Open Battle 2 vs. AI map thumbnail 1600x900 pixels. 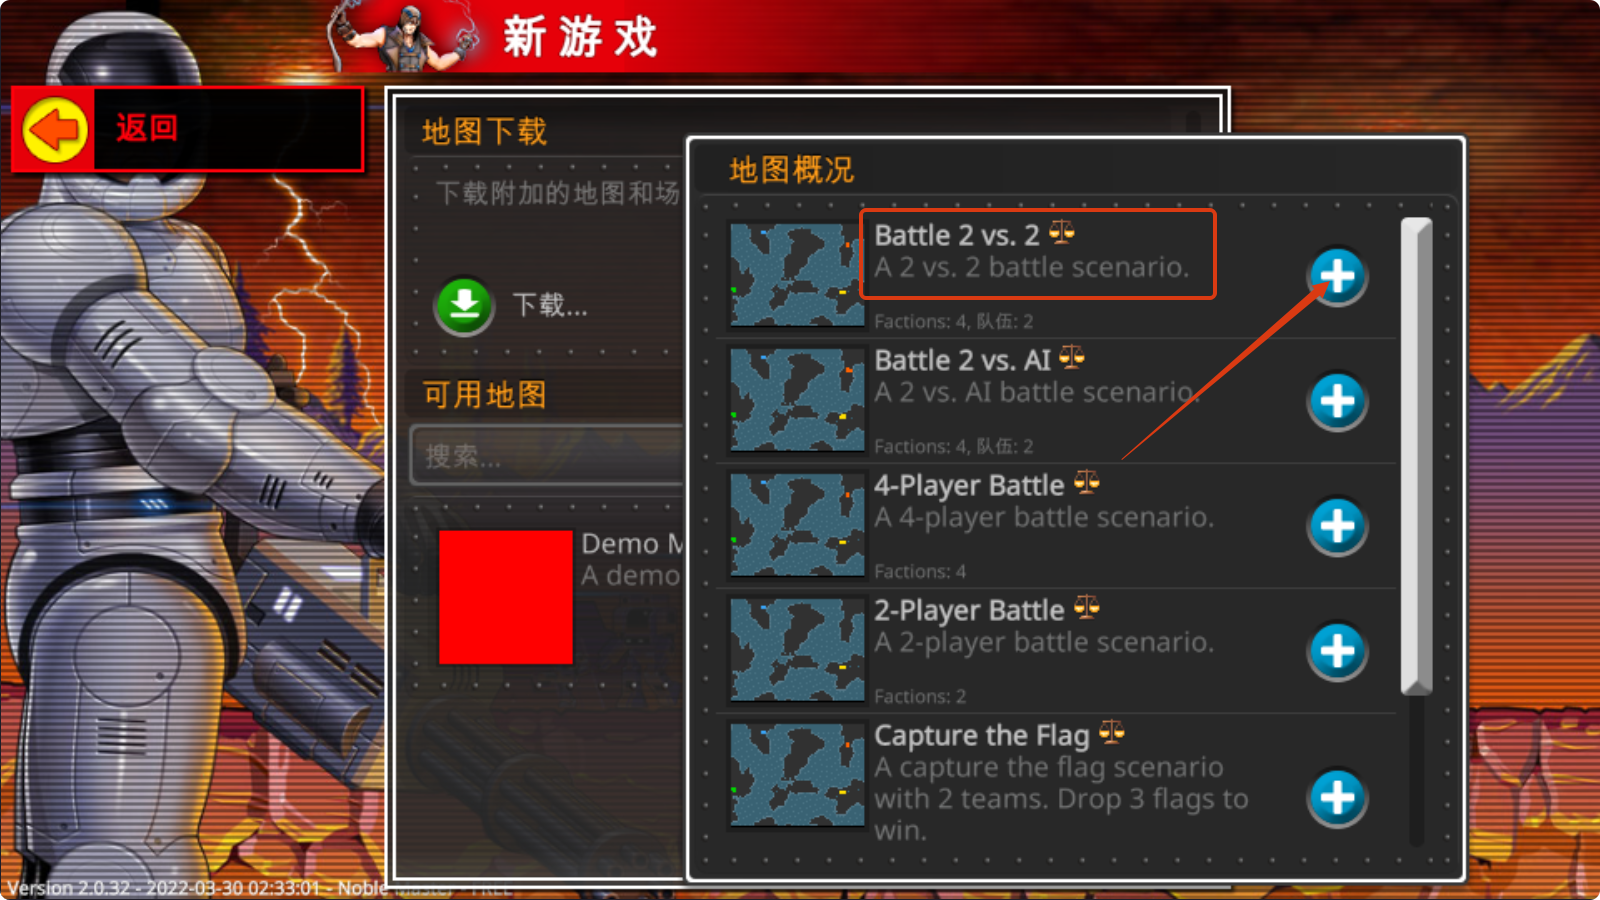point(797,400)
